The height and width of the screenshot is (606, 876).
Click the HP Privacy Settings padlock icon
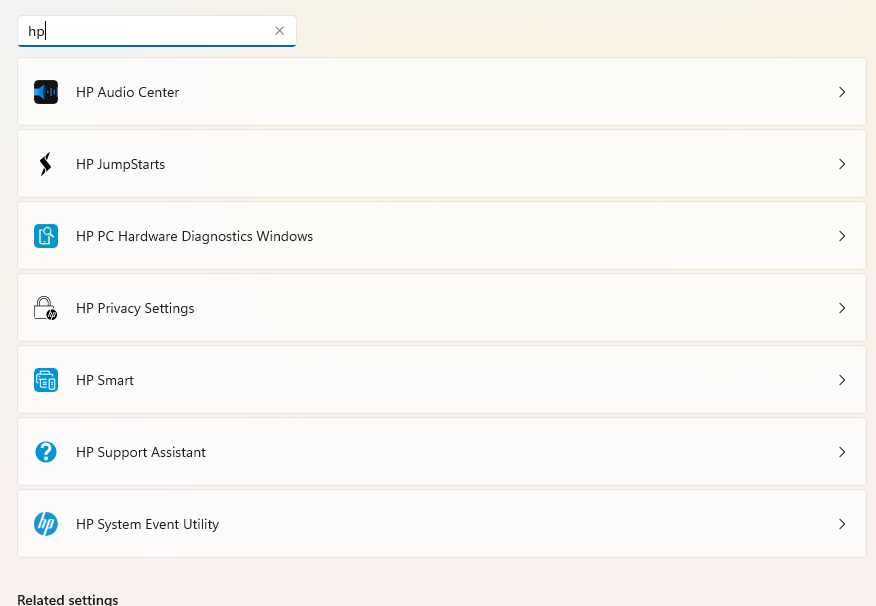(x=45, y=308)
